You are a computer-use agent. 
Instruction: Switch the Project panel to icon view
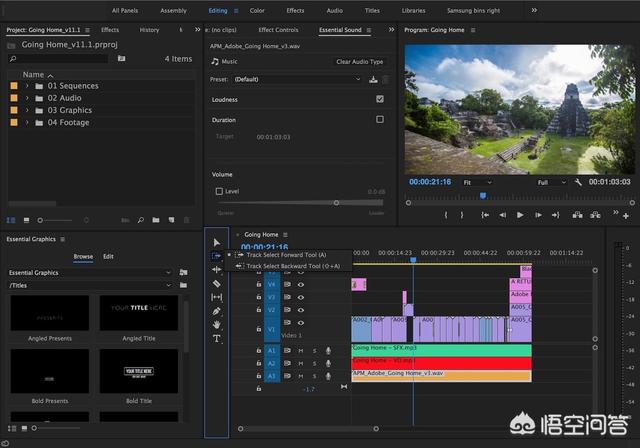pyautogui.click(x=27, y=220)
